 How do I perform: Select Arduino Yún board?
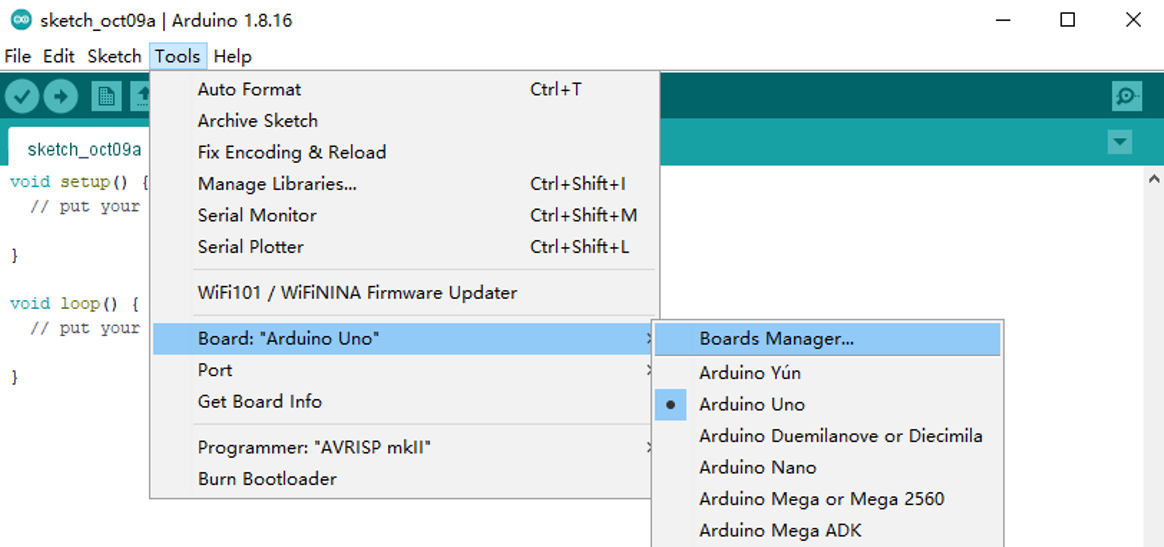[828, 373]
